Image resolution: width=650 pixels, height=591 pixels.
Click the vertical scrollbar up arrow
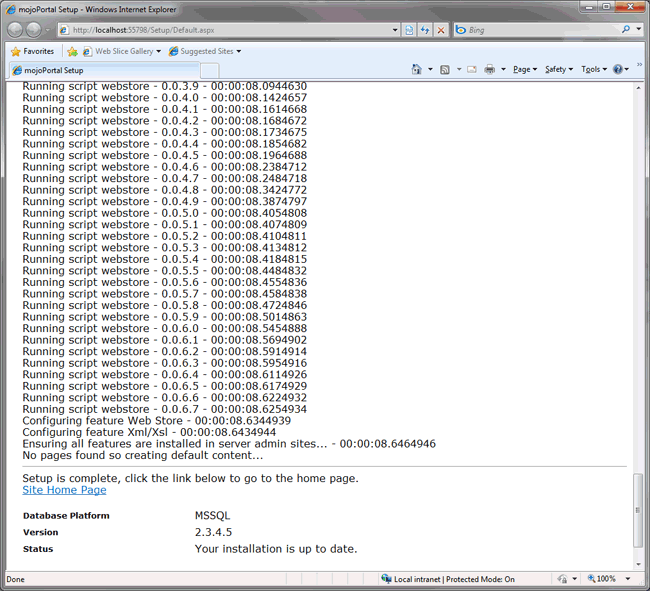tap(639, 90)
